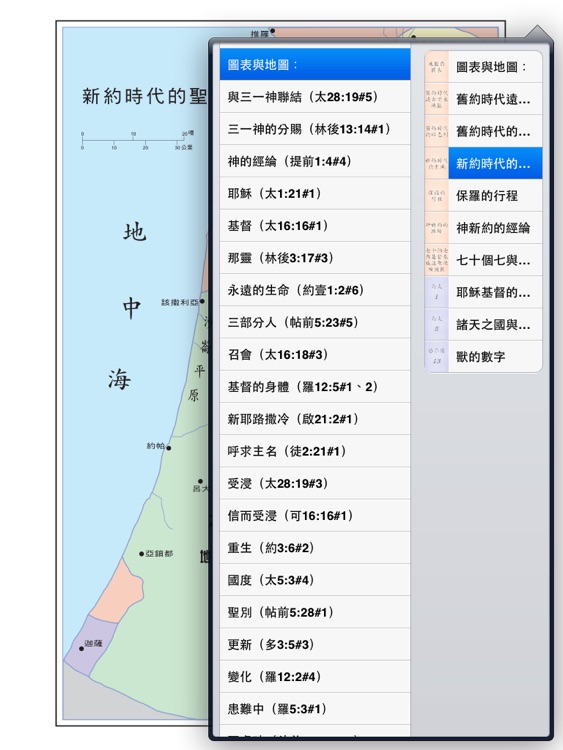Viewport: 563px width, 750px height.
Task: Tap 該撒利亞 city marker on map
Action: coord(202,301)
